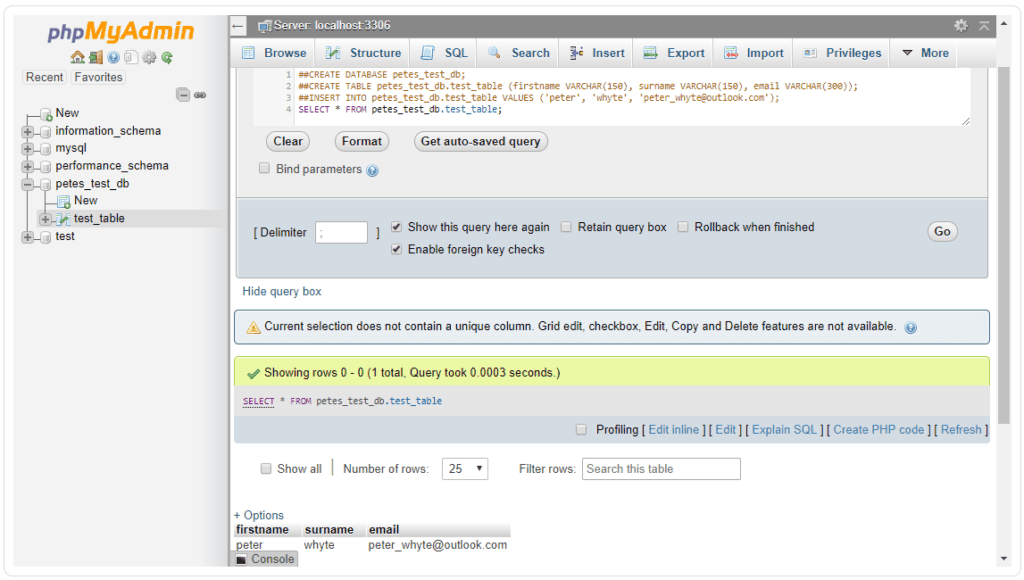This screenshot has height=580, width=1024.
Task: Click Hide query box link
Action: coord(281,291)
